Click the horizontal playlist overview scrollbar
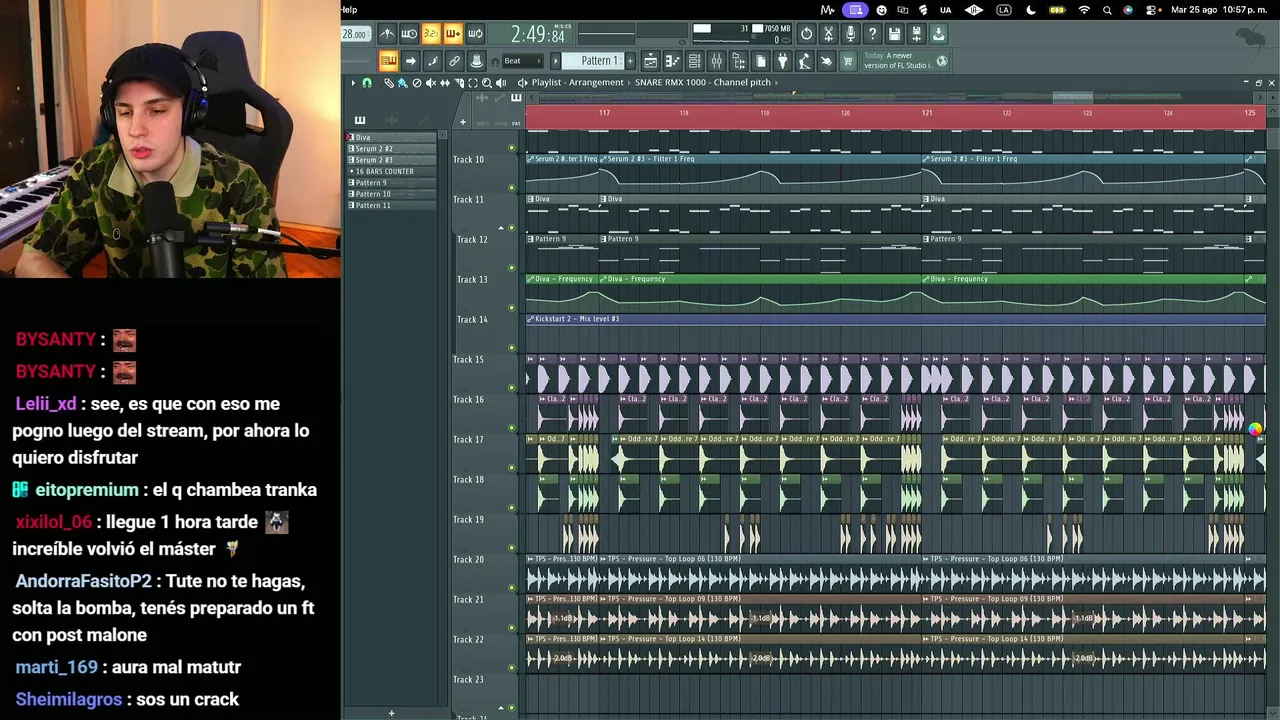This screenshot has height=720, width=1280. point(896,97)
